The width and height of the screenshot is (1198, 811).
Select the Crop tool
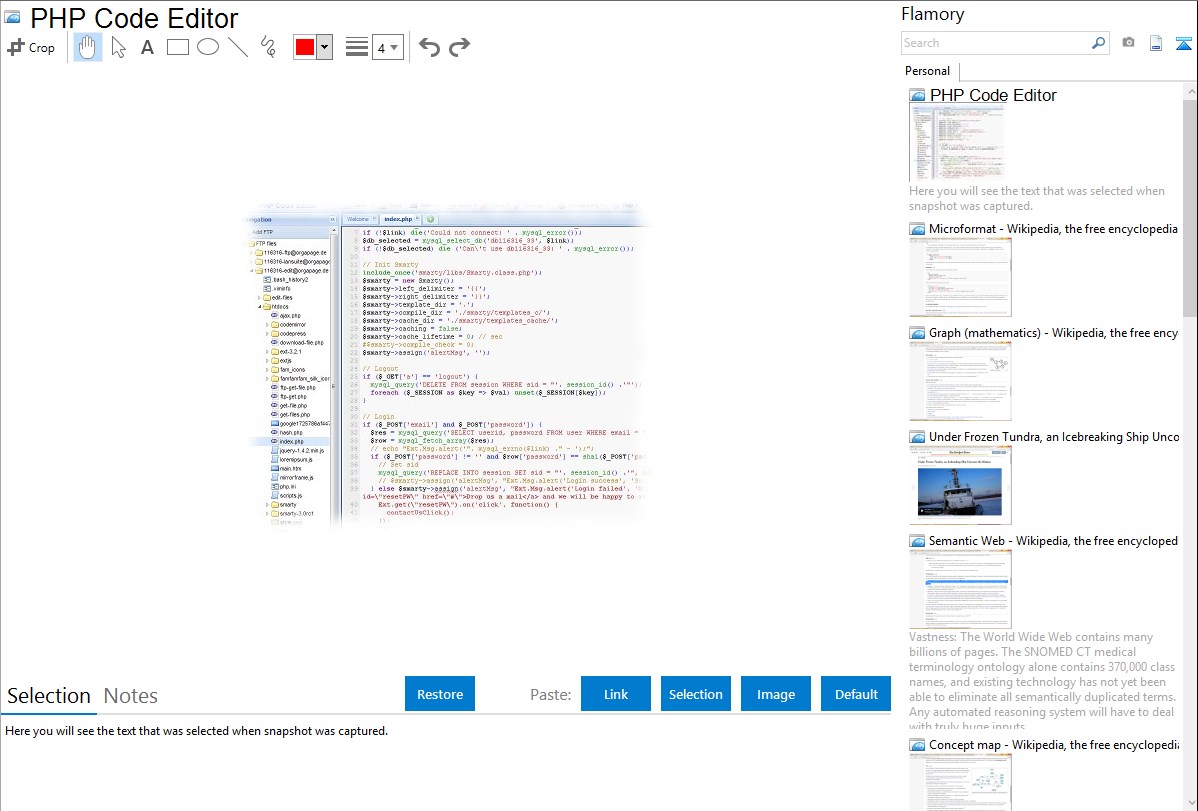pyautogui.click(x=31, y=47)
